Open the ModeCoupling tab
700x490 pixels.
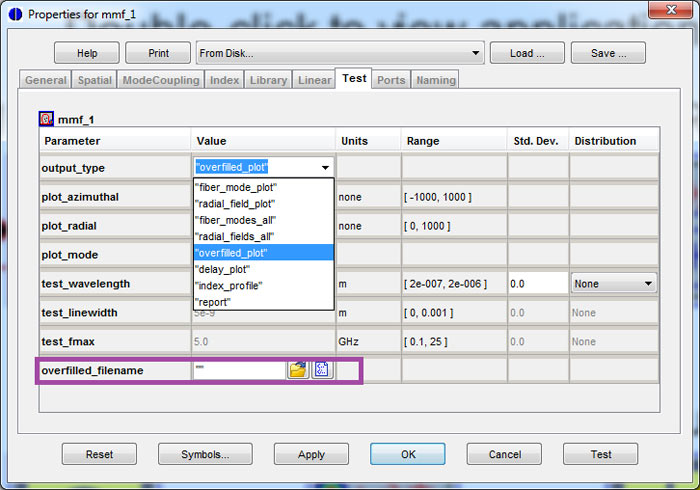160,80
